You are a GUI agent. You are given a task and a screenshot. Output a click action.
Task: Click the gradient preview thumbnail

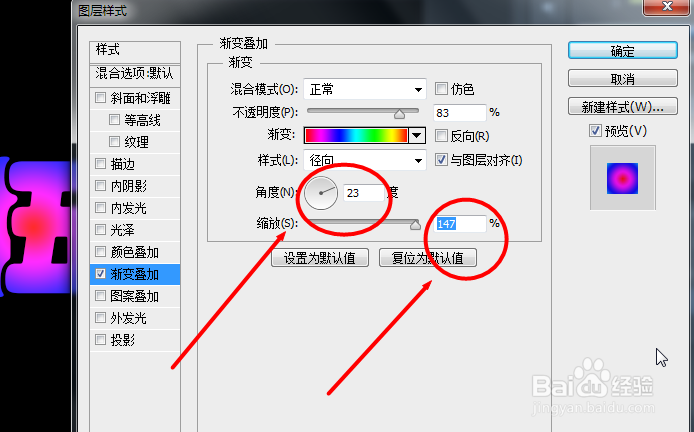[x=622, y=178]
